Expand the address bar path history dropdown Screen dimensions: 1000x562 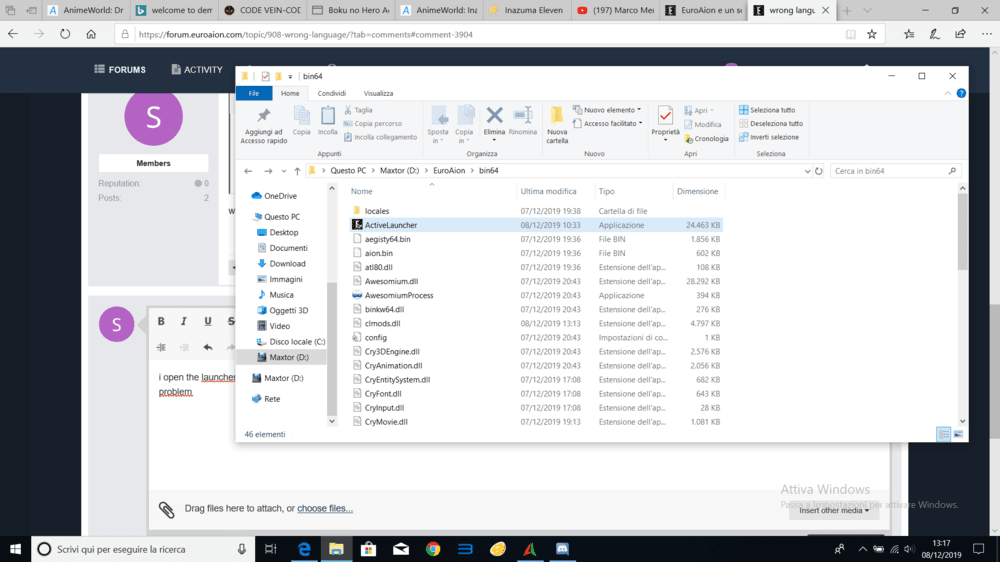click(807, 171)
